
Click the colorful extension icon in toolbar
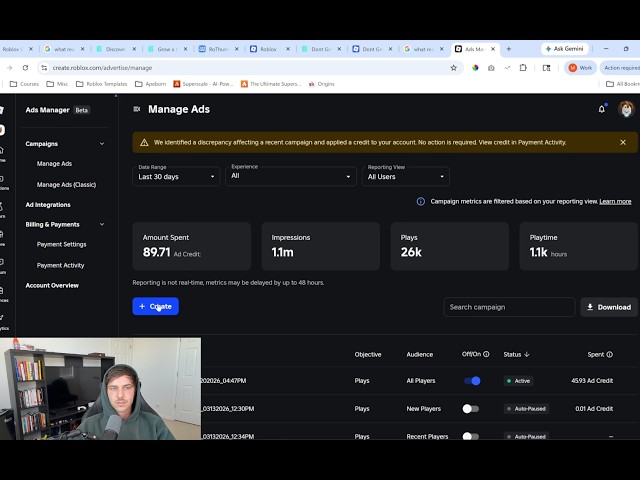(x=475, y=68)
